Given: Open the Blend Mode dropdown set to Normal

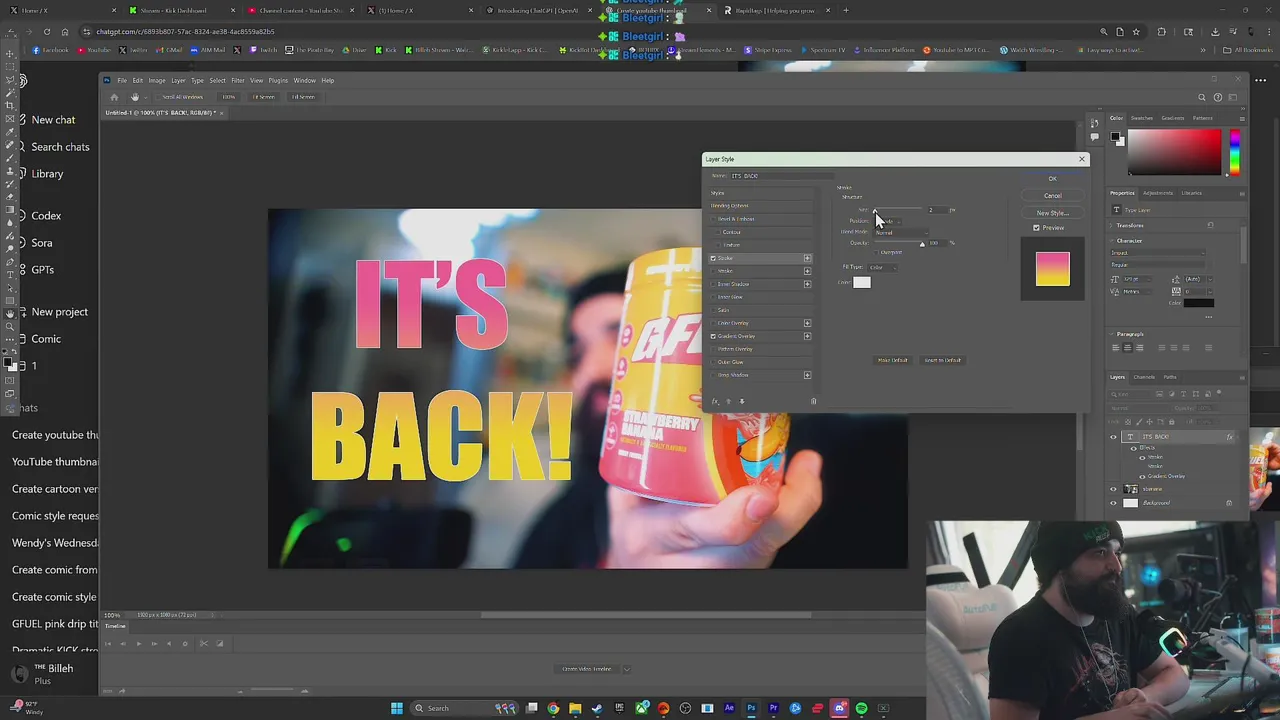Looking at the screenshot, I should point(900,232).
